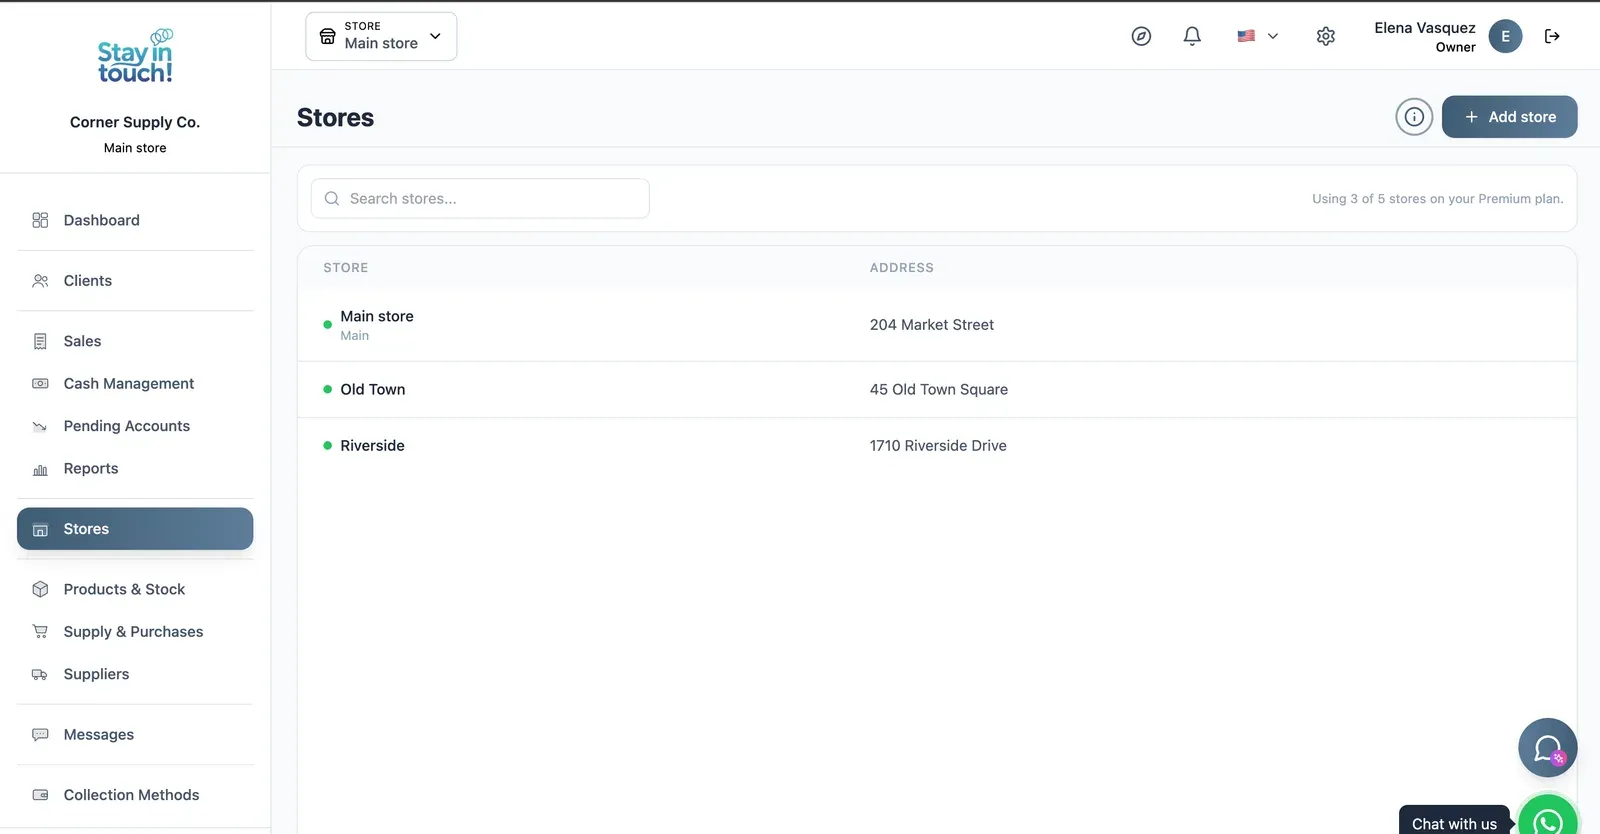1600x834 pixels.
Task: Show the stores info icon
Action: click(x=1414, y=117)
